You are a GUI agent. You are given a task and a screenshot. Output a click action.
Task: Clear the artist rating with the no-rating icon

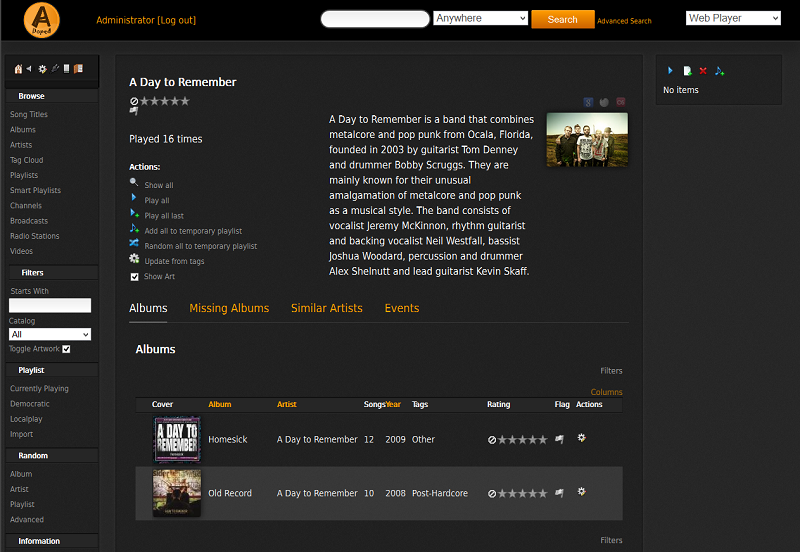(134, 101)
